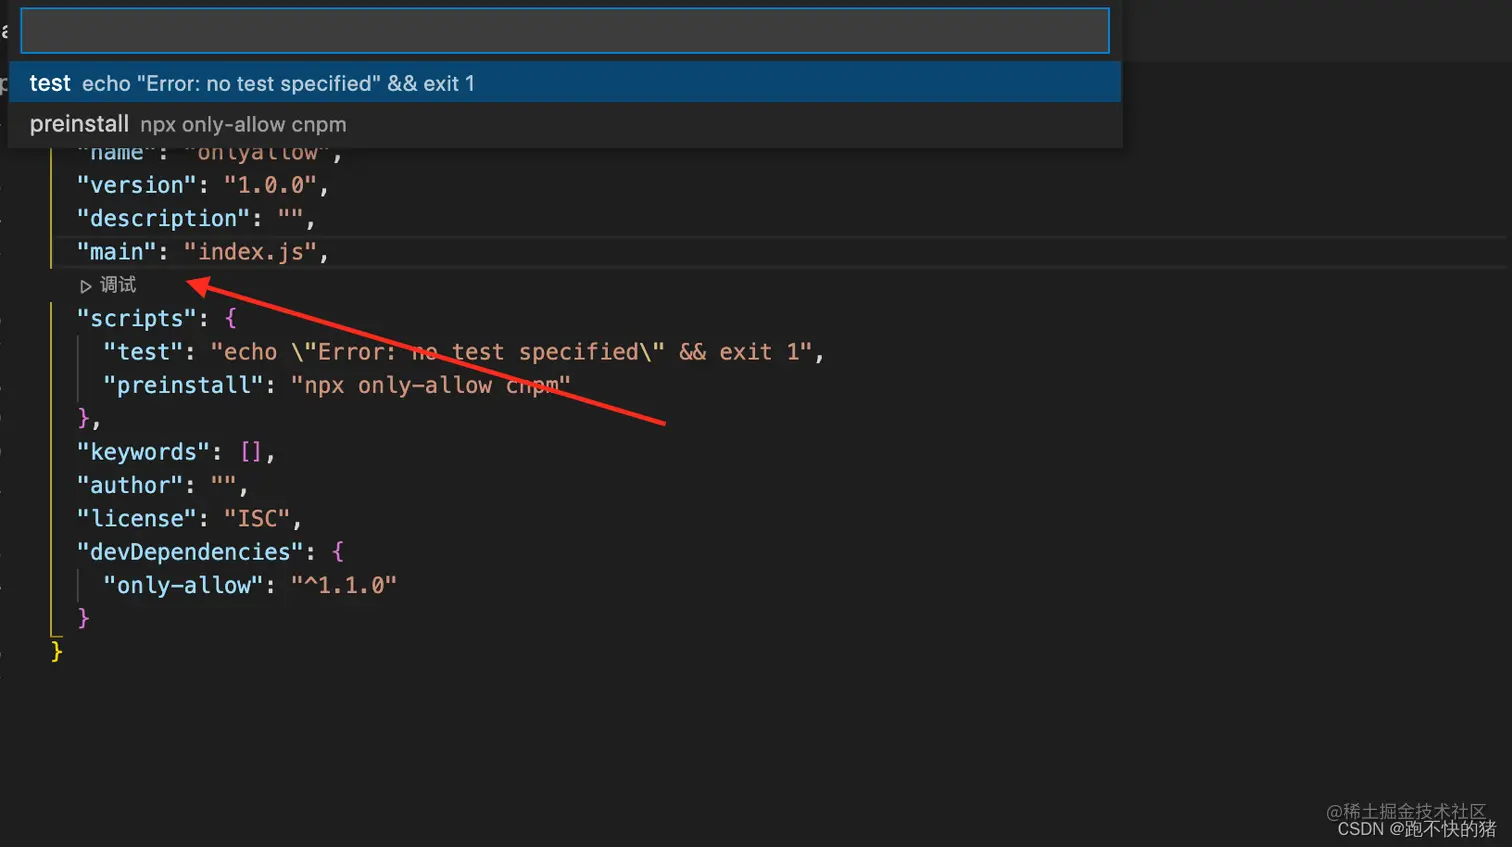Click the empty brackets after keywords
Image resolution: width=1512 pixels, height=847 pixels.
click(x=251, y=452)
